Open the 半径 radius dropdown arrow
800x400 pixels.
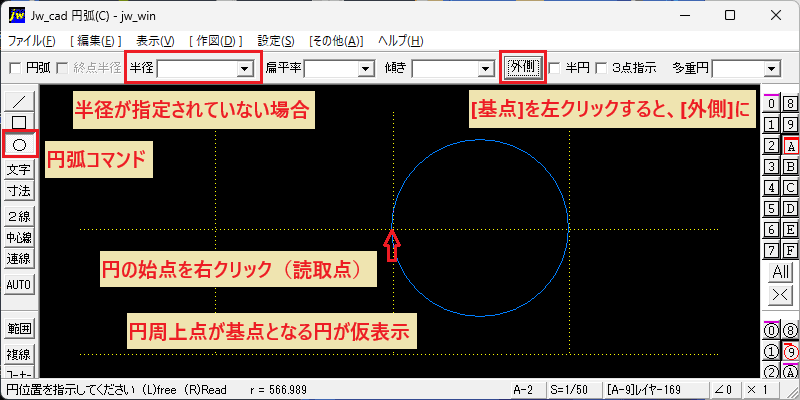(x=245, y=68)
